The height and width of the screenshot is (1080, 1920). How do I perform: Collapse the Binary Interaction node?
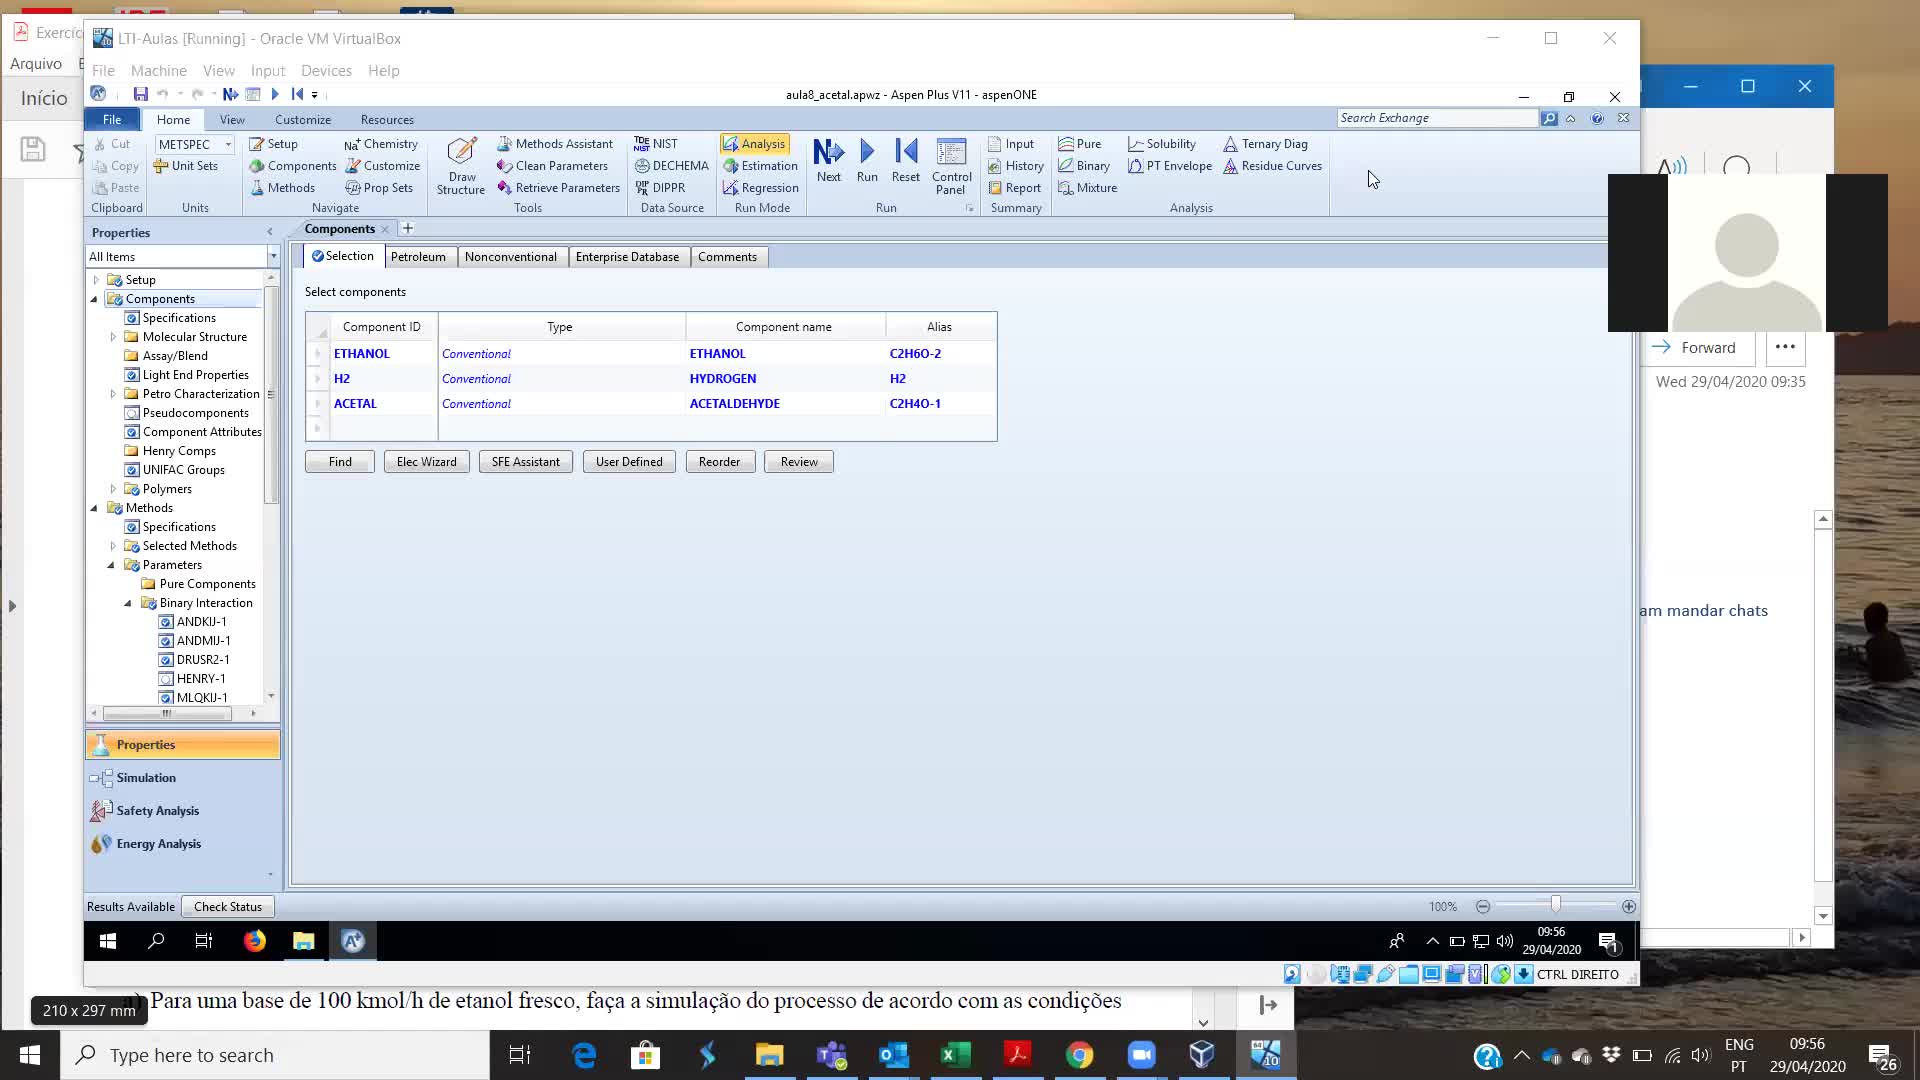[128, 603]
